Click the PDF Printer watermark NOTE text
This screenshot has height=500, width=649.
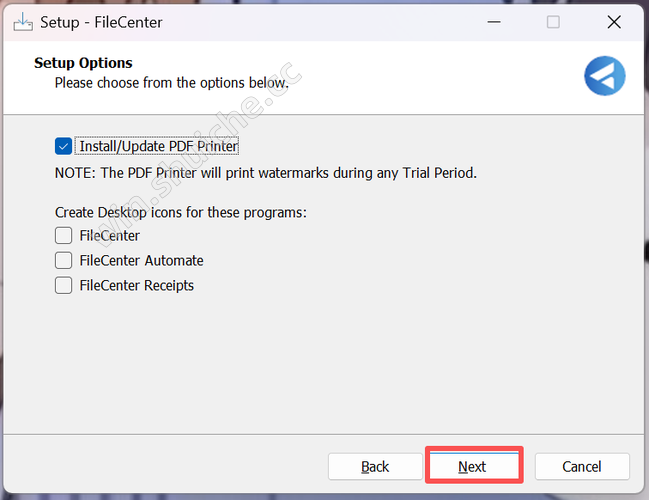tap(266, 173)
